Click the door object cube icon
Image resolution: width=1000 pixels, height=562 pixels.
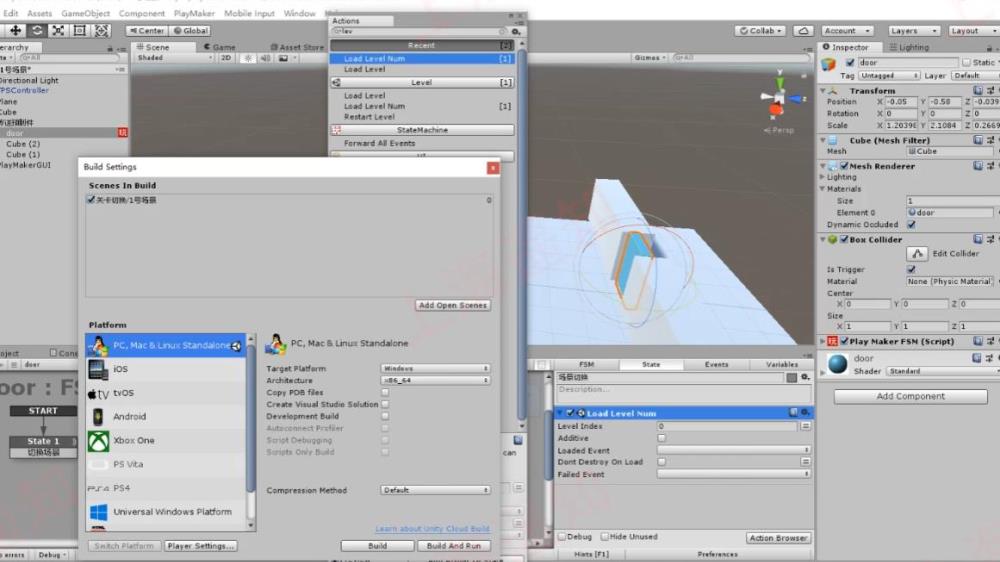[828, 64]
